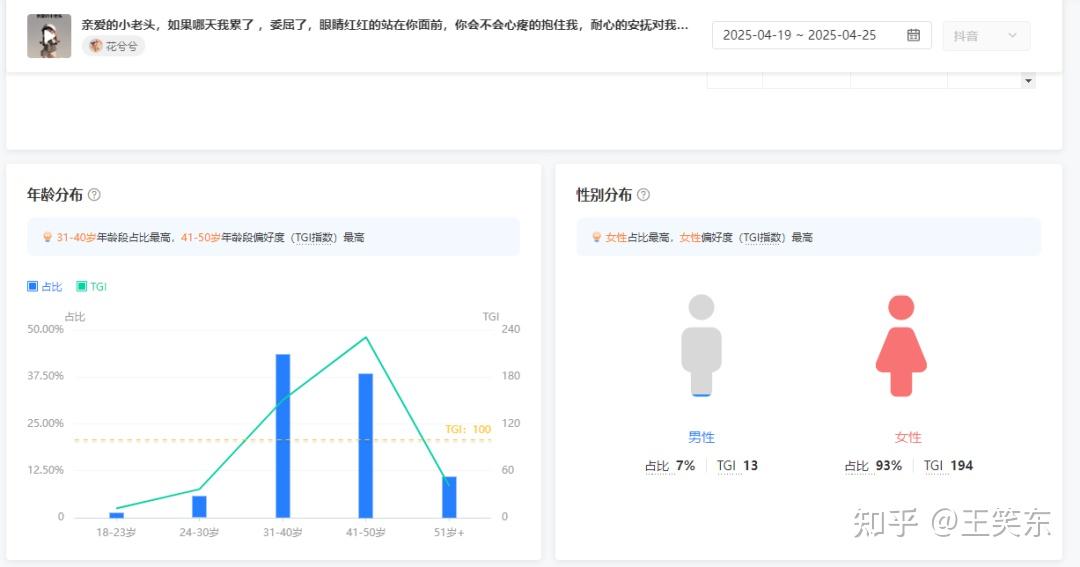Show help tooltip for 年龄分布

pos(94,195)
